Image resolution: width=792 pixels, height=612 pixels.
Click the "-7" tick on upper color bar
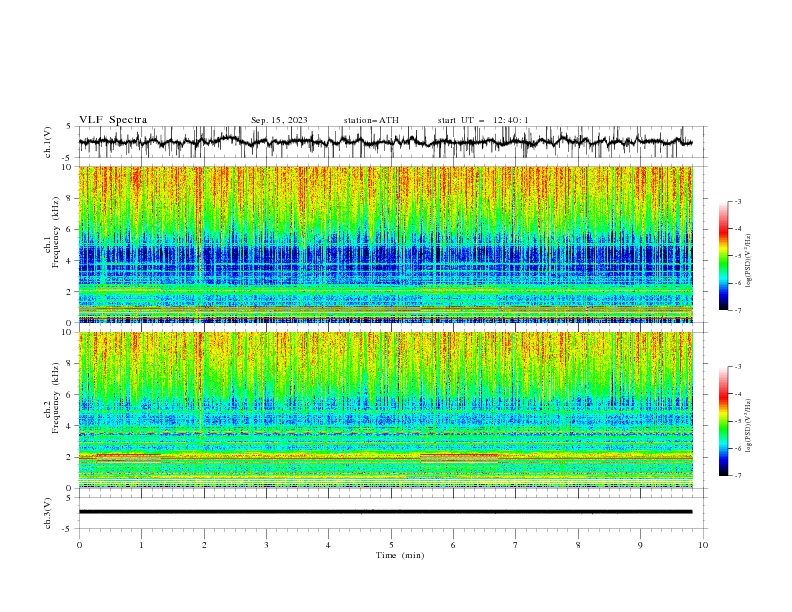[738, 310]
